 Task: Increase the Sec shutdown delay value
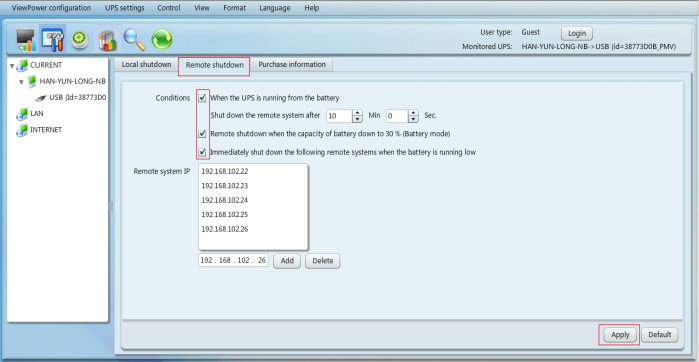coord(414,113)
